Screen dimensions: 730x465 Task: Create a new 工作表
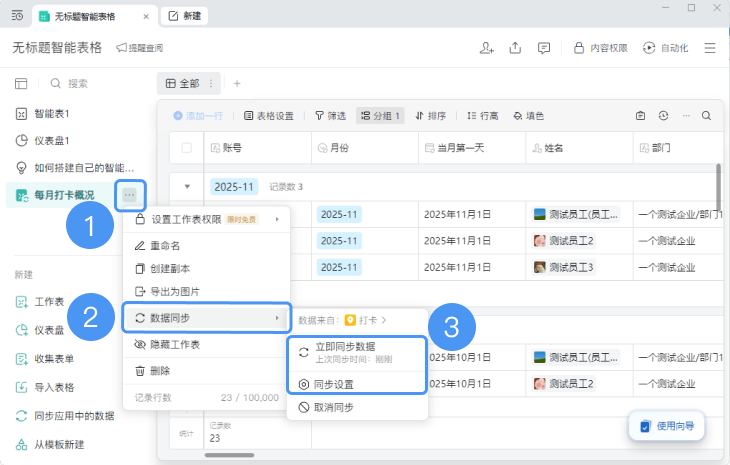pos(40,302)
